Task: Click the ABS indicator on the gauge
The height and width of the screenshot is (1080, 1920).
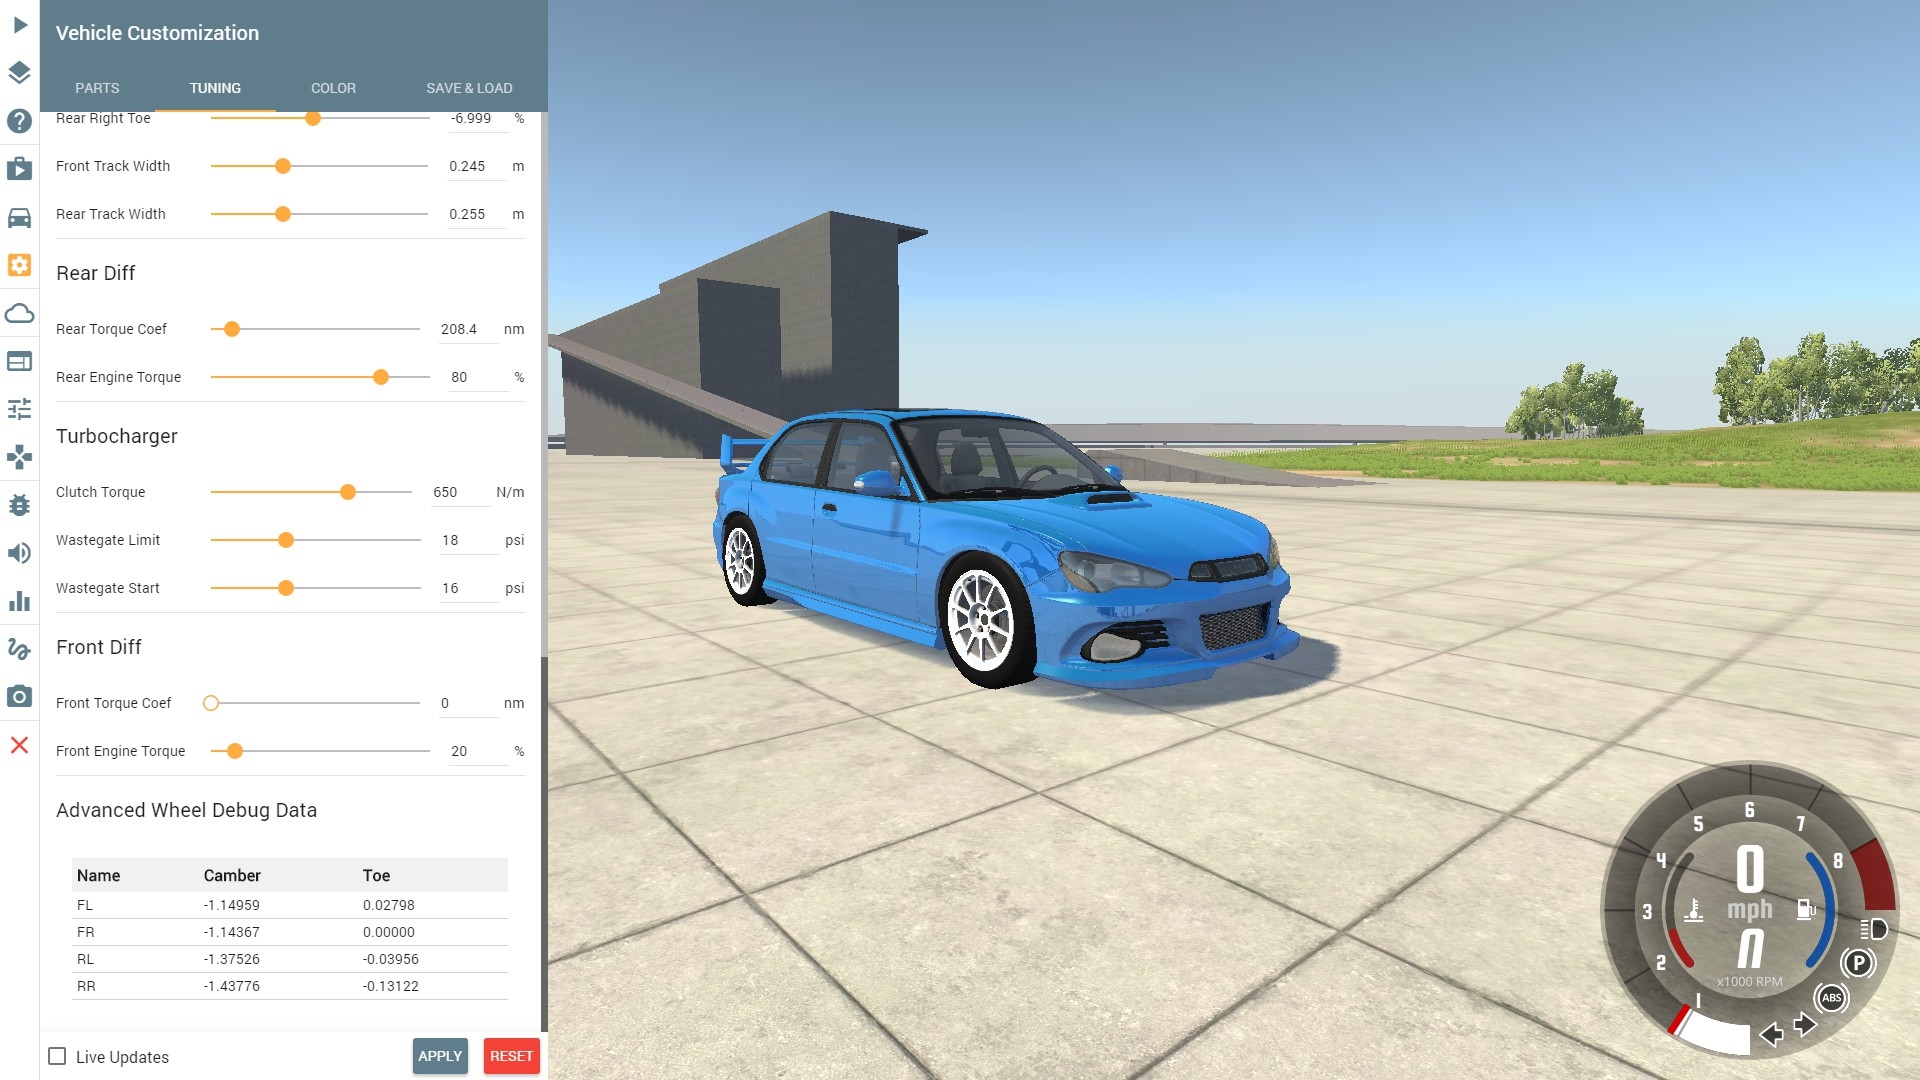Action: 1831,998
